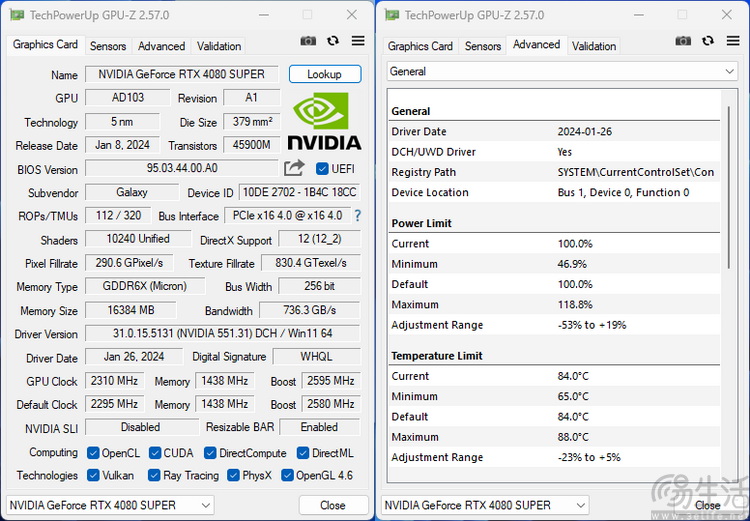
Task: Click BIOS share/export arrow icon
Action: point(294,168)
